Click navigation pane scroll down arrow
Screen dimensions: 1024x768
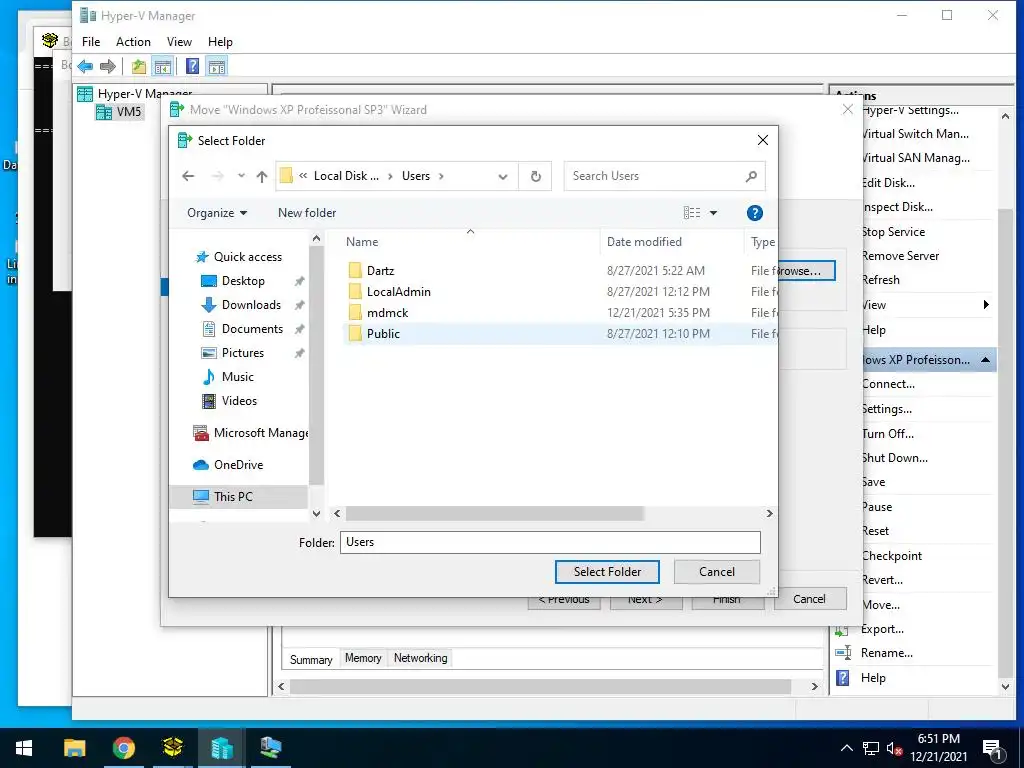click(316, 513)
